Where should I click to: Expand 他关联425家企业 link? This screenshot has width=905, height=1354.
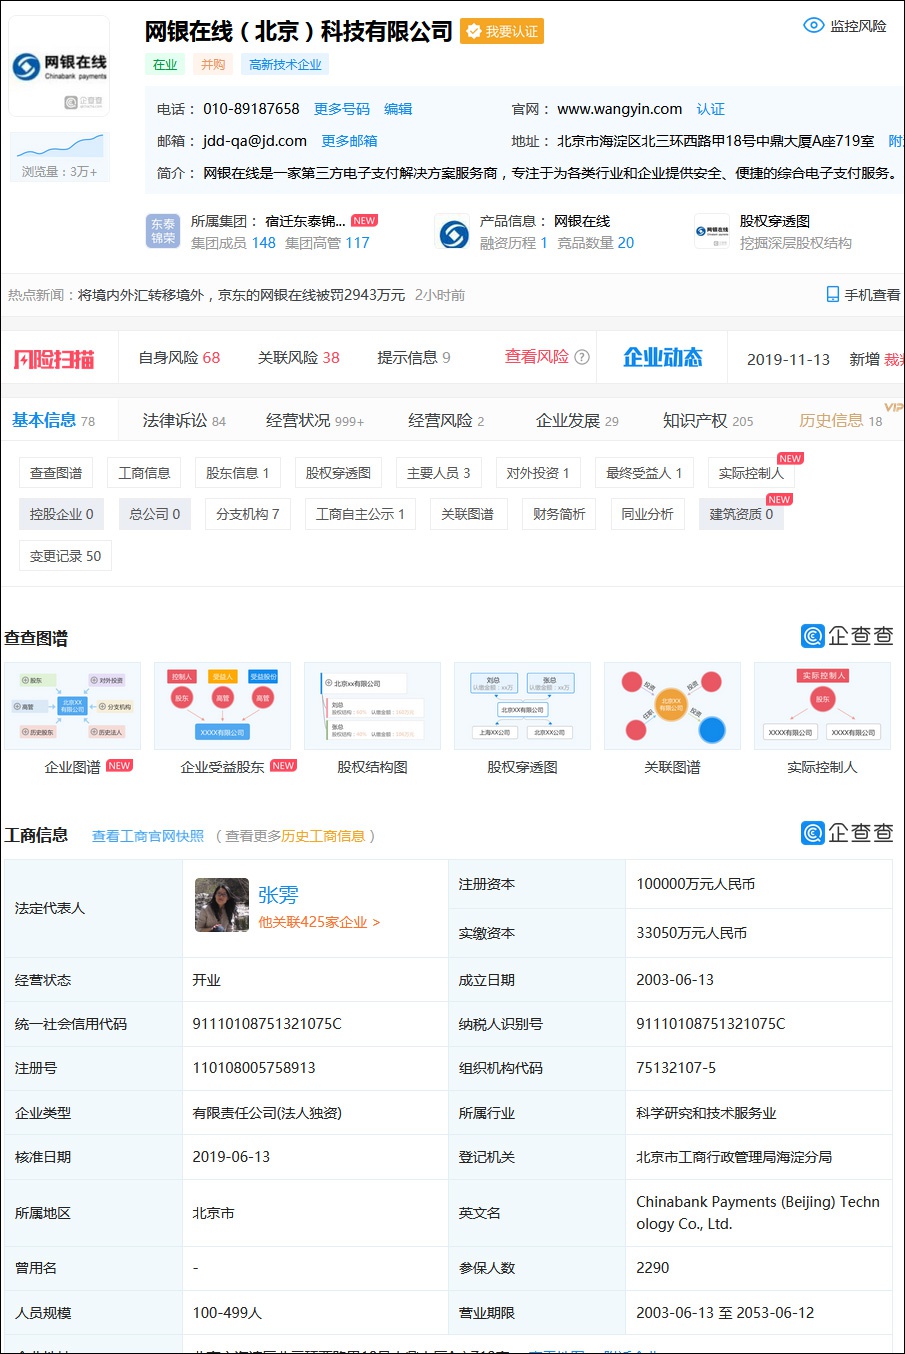coord(319,922)
